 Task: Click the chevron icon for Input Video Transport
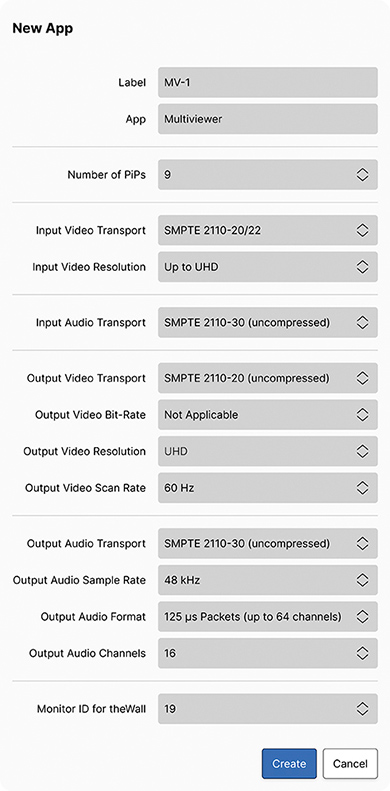[362, 230]
